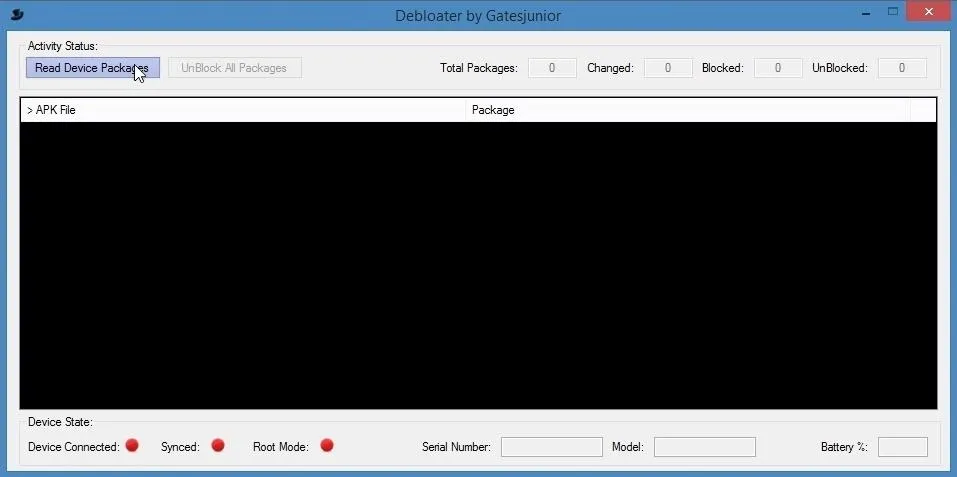Select the Changed count field
The width and height of the screenshot is (957, 477).
tap(668, 68)
